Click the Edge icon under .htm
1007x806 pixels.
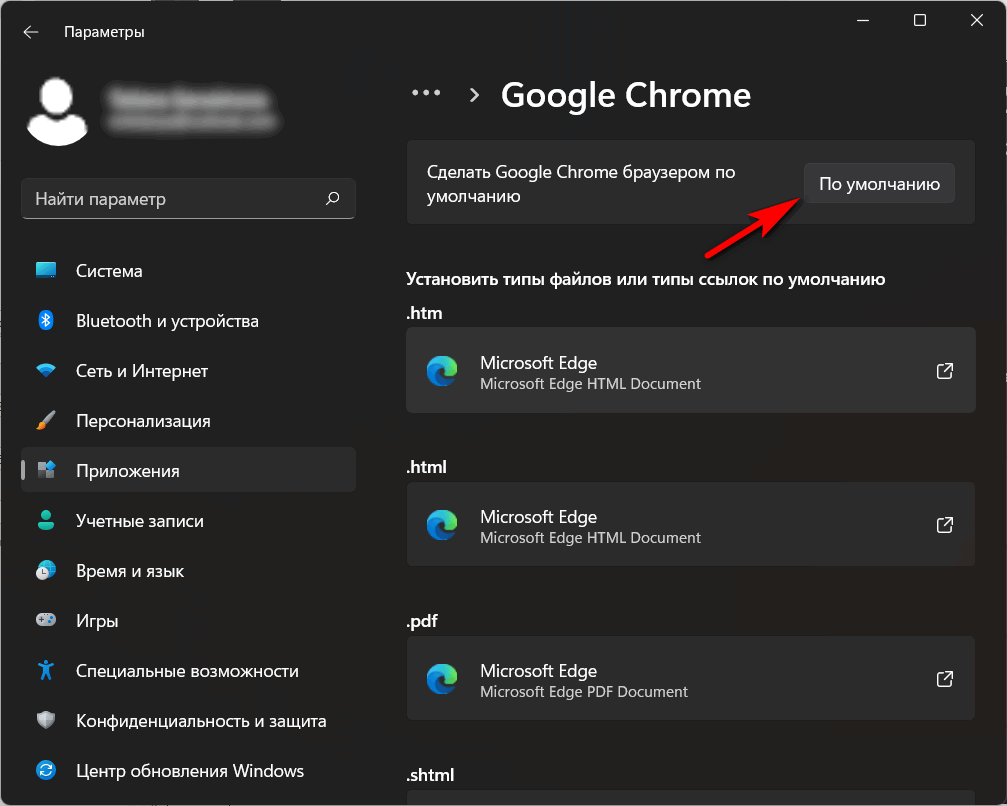click(442, 371)
